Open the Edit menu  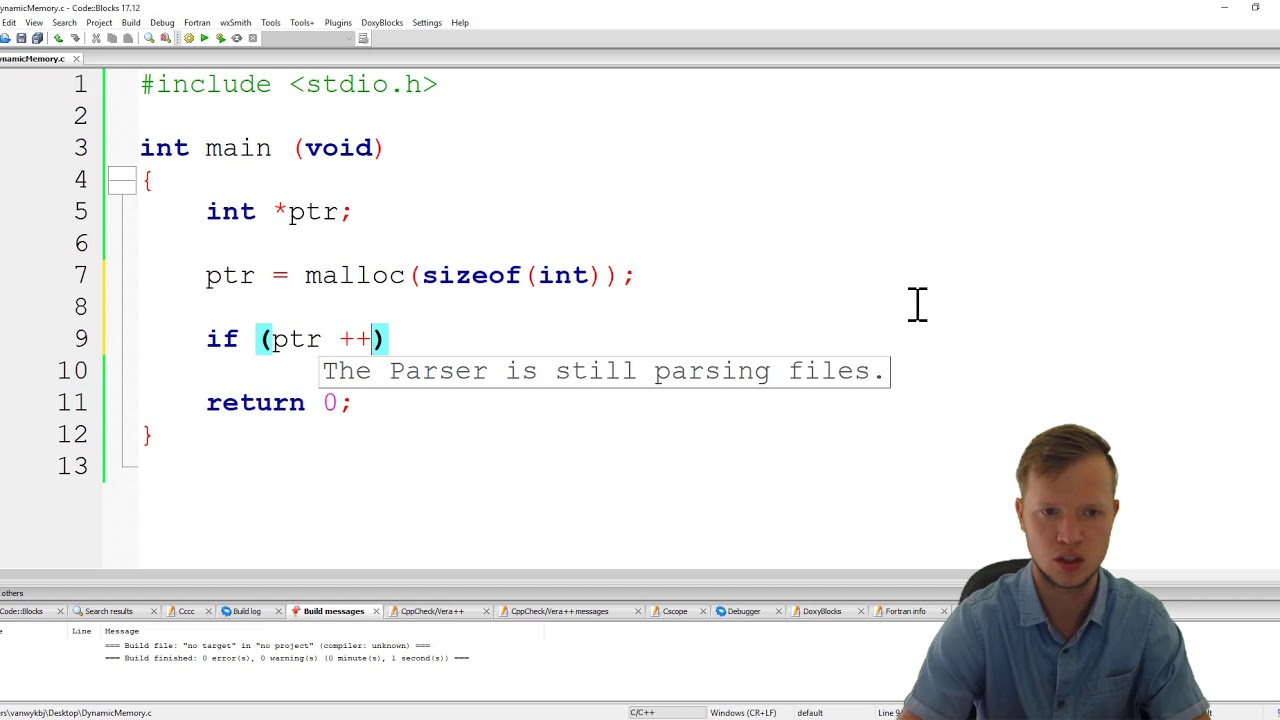(8, 22)
